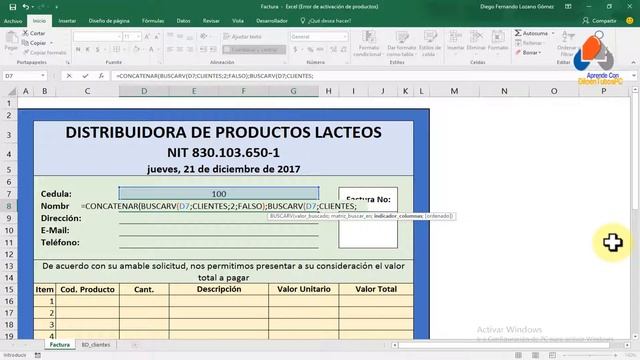The height and width of the screenshot is (360, 640).
Task: Expand the formula bar
Action: (634, 76)
